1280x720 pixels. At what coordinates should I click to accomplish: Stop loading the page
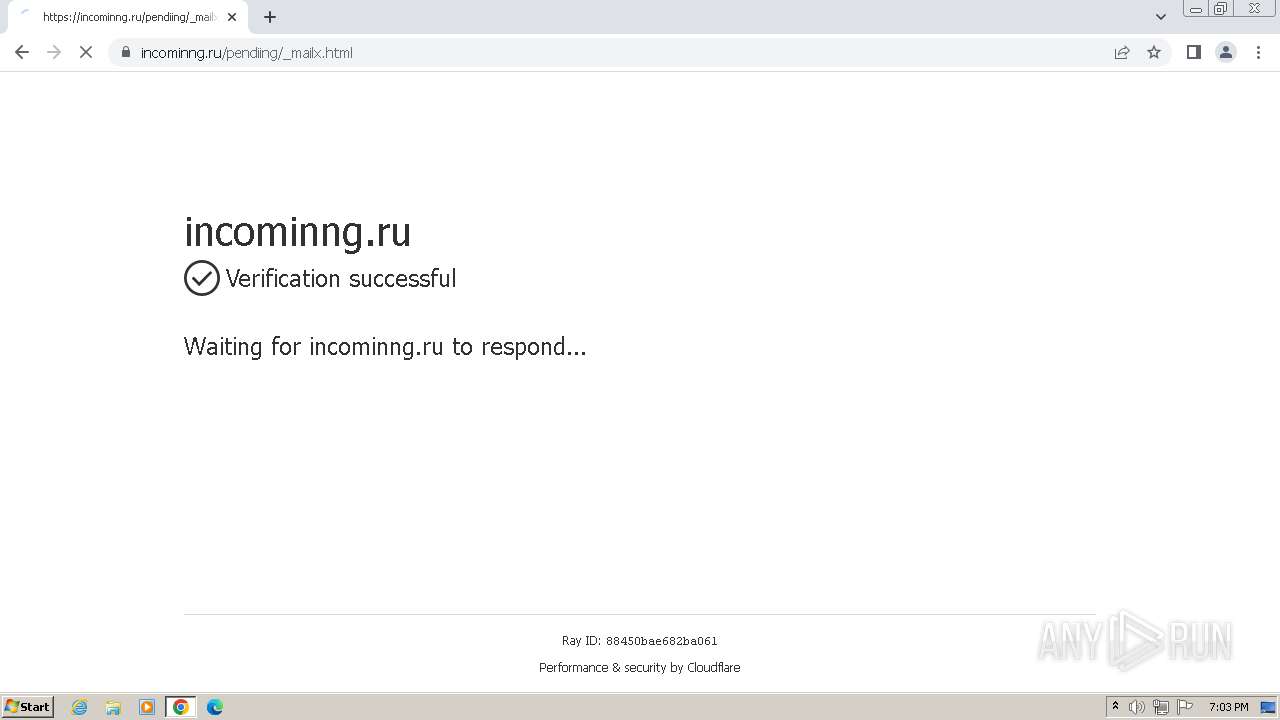pos(86,52)
